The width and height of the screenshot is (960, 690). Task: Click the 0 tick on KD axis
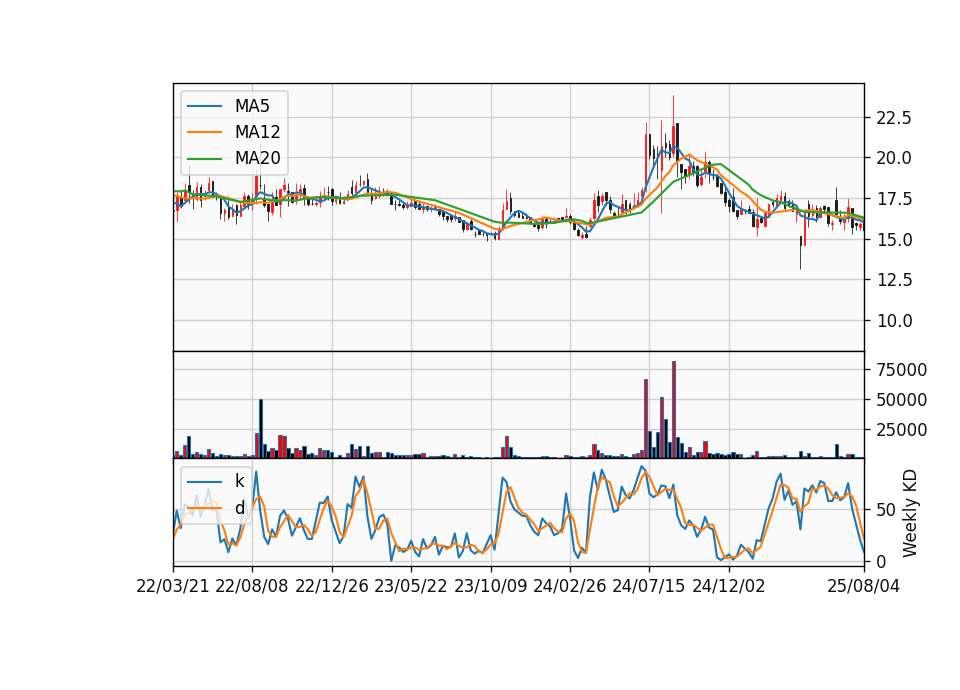pyautogui.click(x=881, y=561)
